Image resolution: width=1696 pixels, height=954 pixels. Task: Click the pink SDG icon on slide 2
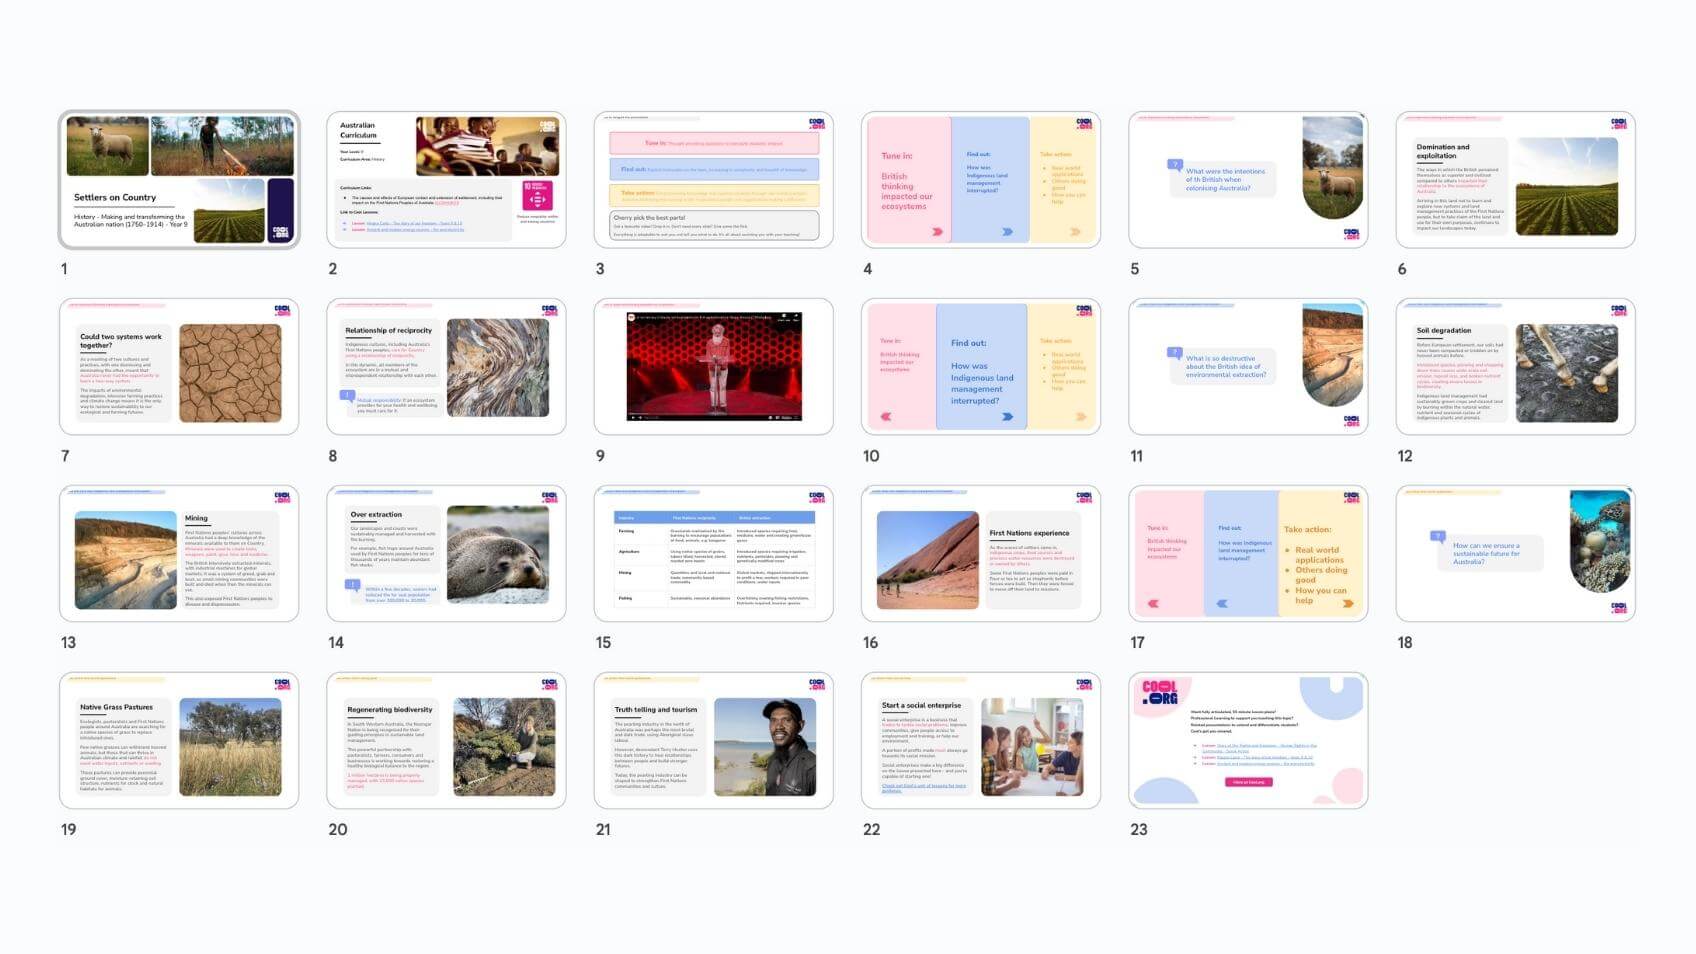(537, 195)
